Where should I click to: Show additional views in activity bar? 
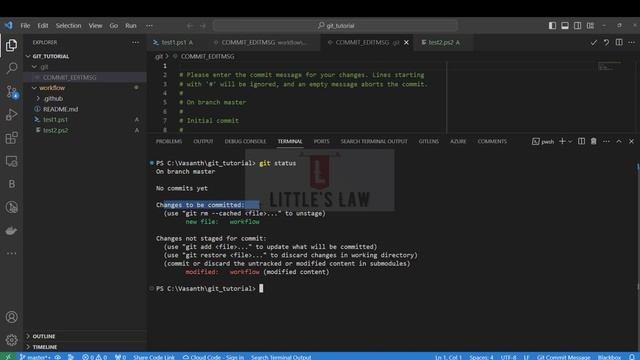click(11, 253)
